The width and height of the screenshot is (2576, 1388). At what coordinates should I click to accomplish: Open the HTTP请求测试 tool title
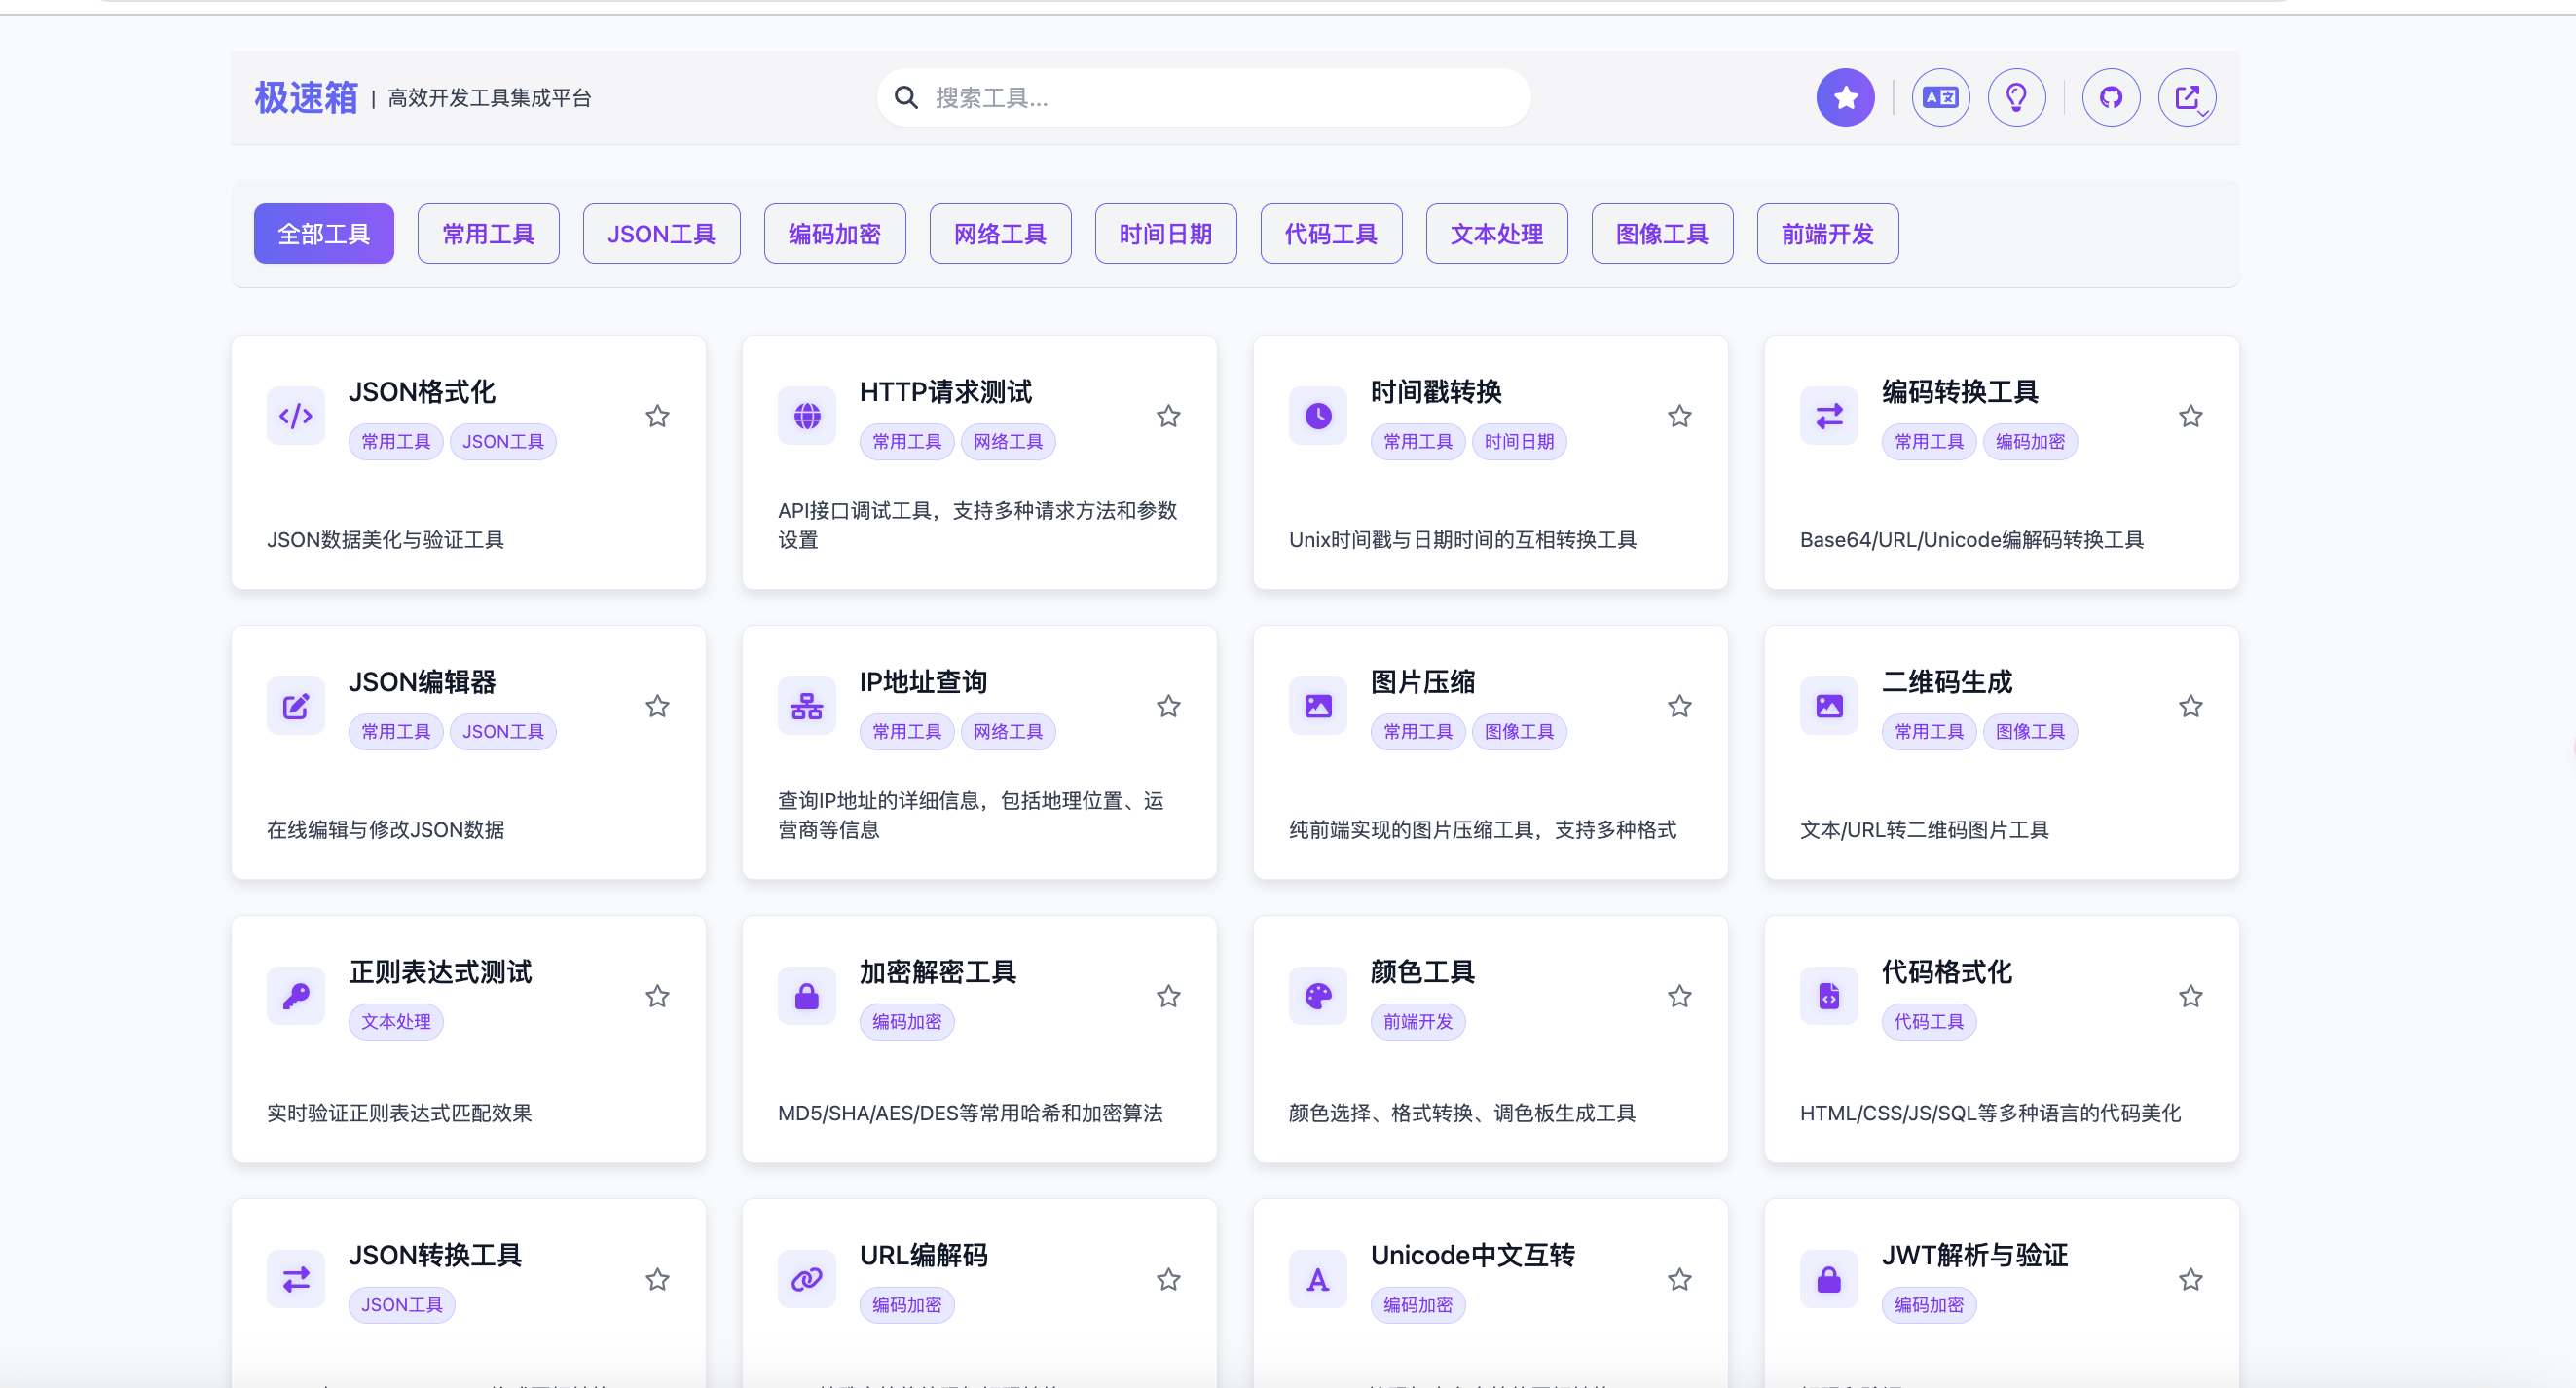click(x=946, y=392)
